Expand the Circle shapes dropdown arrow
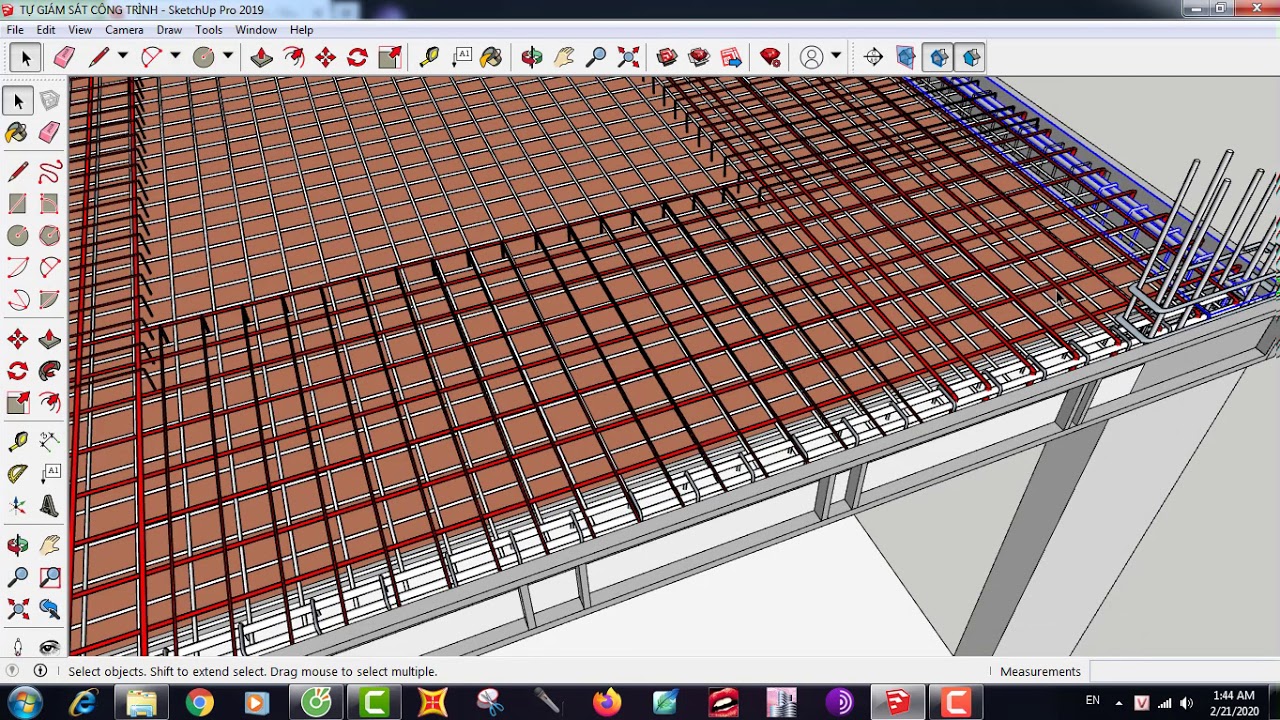The height and width of the screenshot is (720, 1280). coord(228,56)
